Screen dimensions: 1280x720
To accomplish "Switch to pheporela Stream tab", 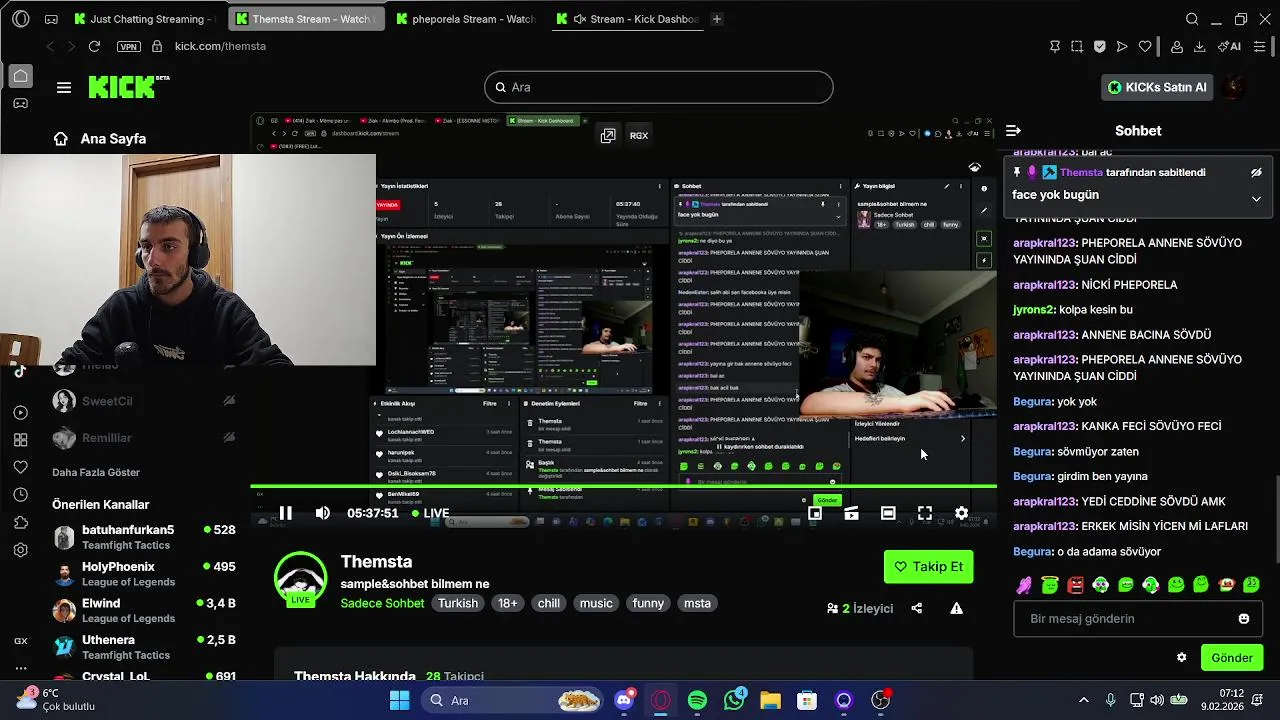I will [x=465, y=19].
